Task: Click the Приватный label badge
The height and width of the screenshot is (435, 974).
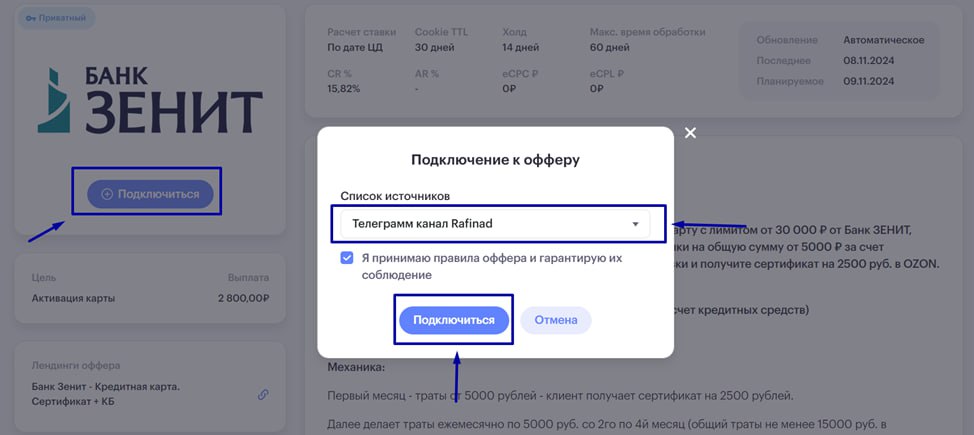Action: [x=55, y=19]
